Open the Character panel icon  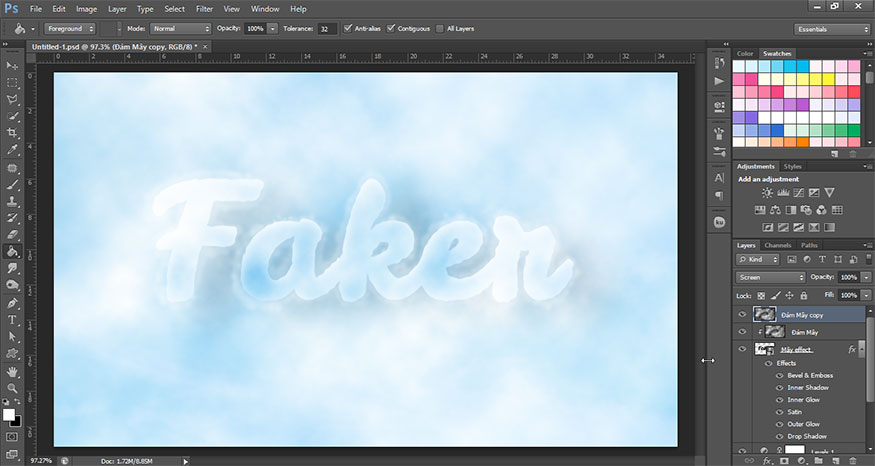719,178
